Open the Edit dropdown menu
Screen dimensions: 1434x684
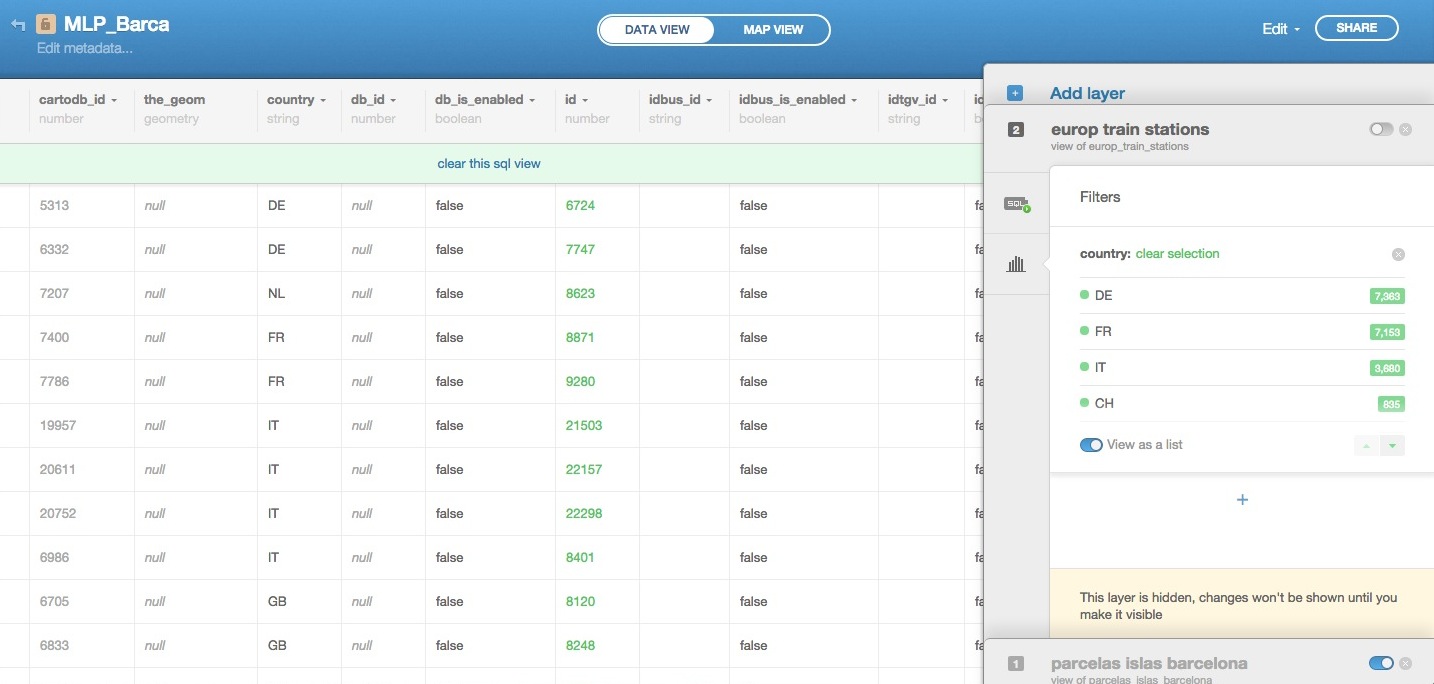[x=1280, y=29]
